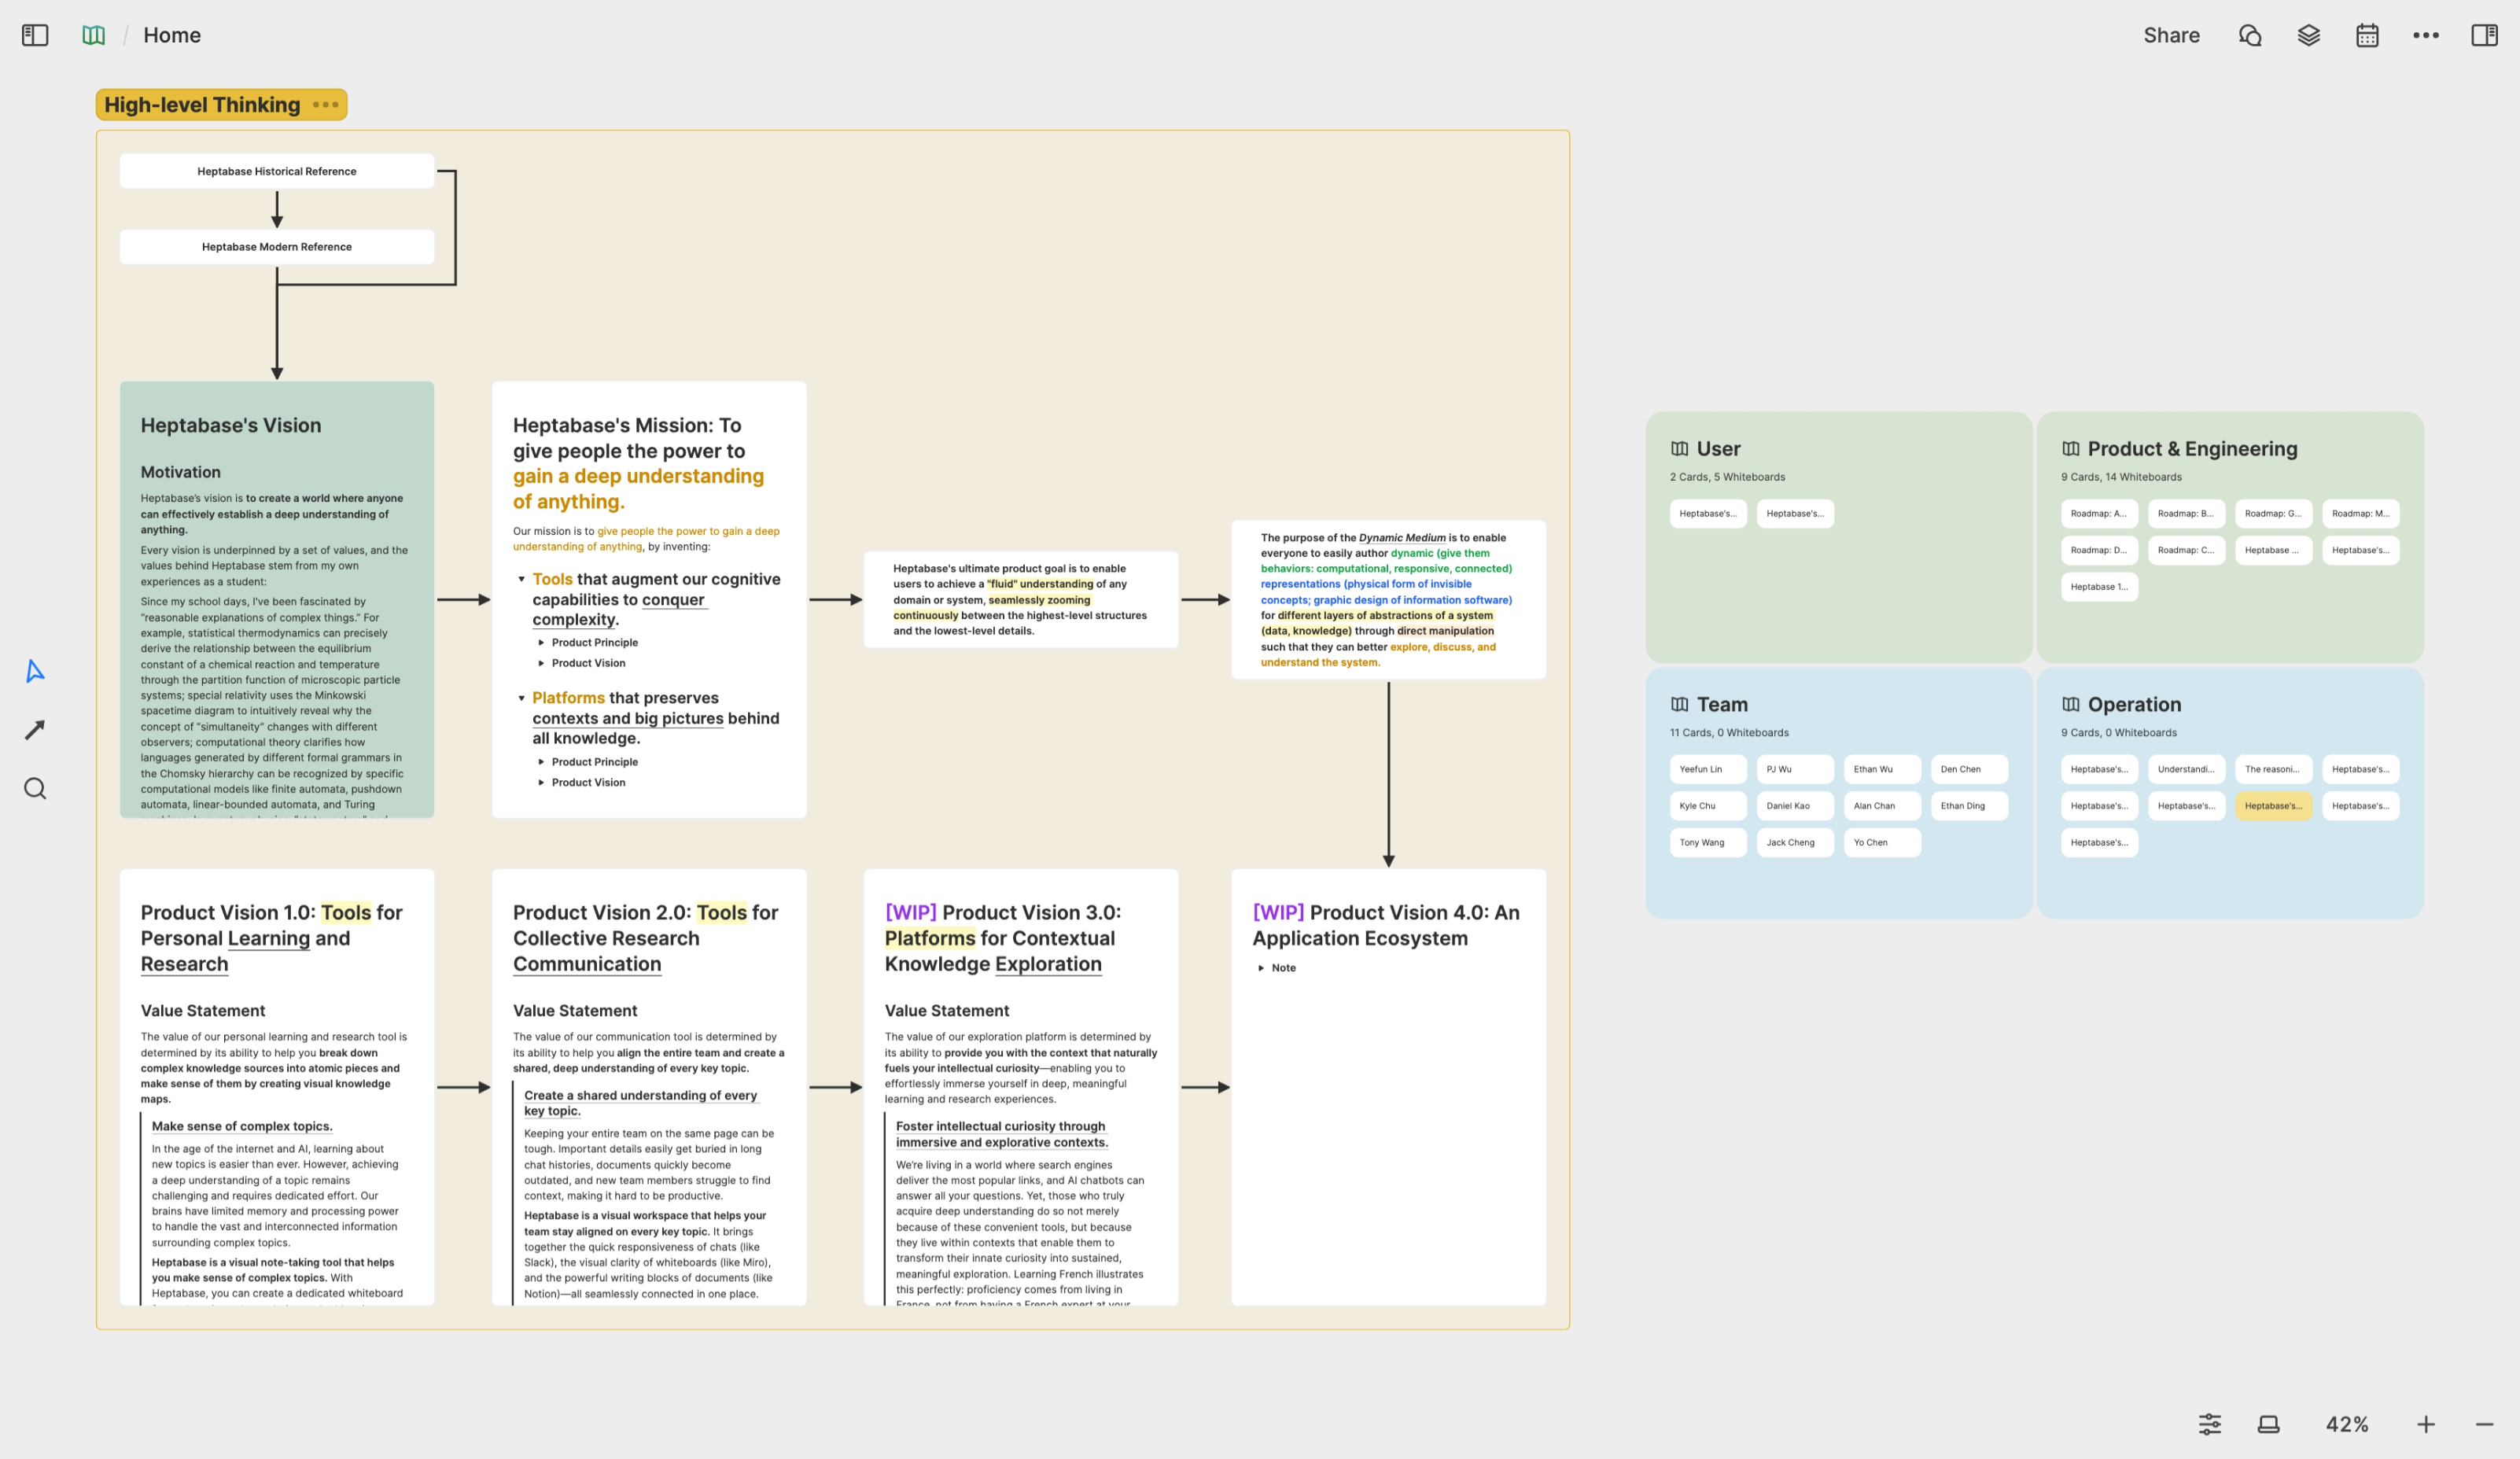Select the arrow connector tool
2520x1459 pixels.
[35, 730]
